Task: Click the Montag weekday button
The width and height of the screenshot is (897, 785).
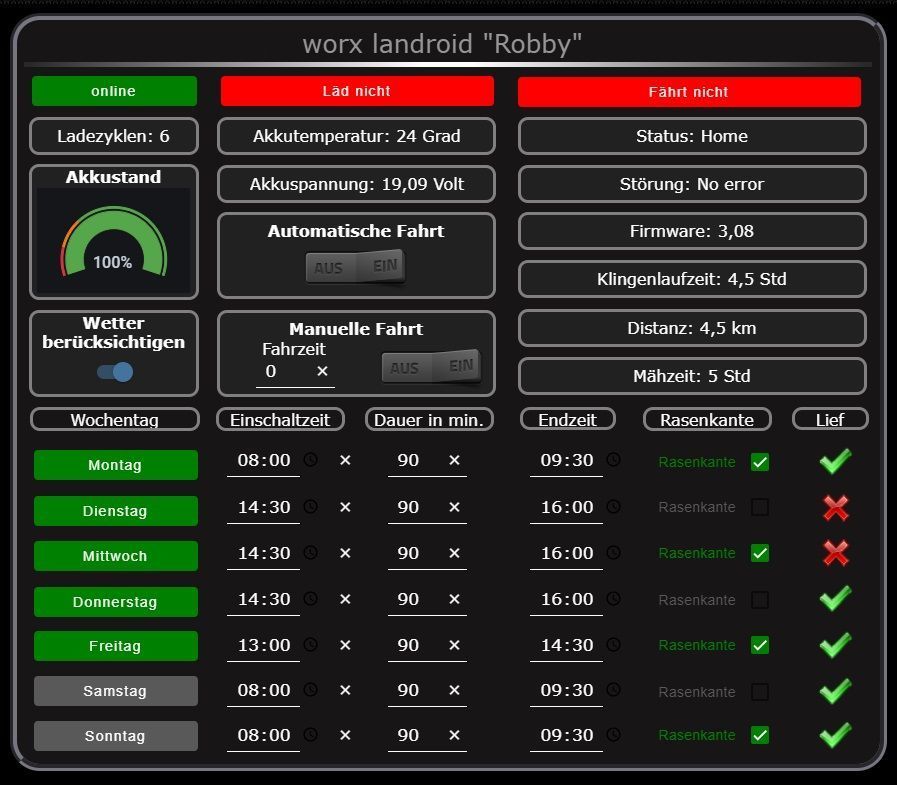Action: [116, 465]
